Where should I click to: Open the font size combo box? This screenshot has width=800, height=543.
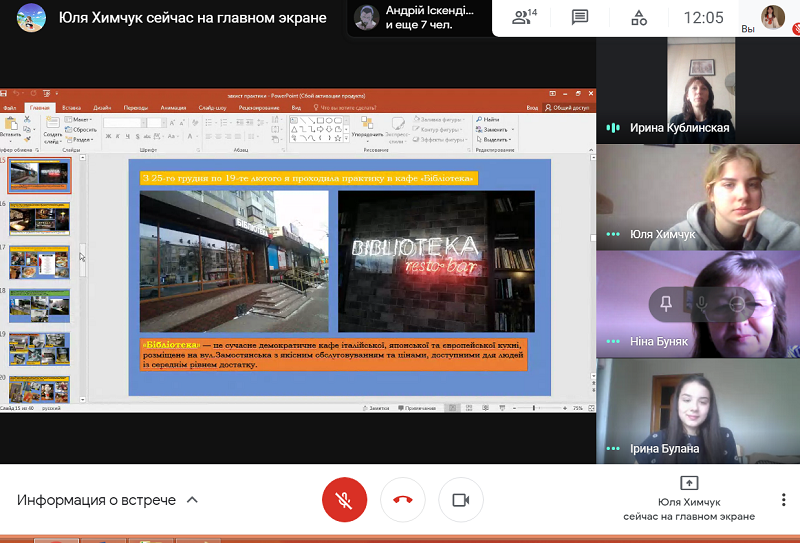pyautogui.click(x=156, y=122)
